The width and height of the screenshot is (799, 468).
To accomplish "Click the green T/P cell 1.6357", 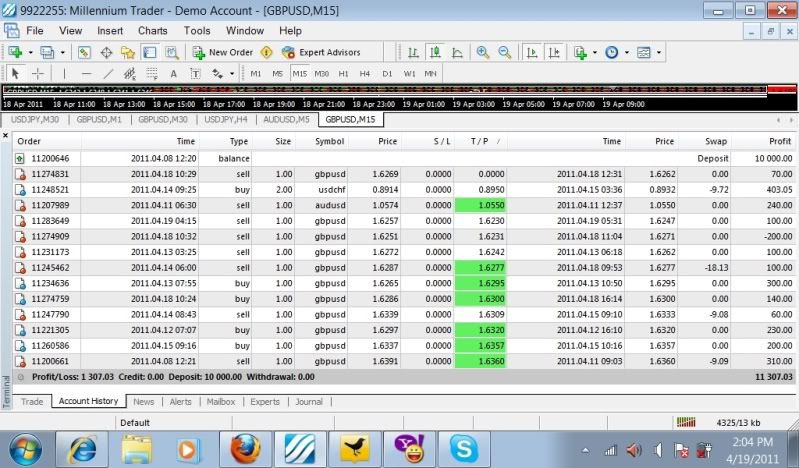I will click(481, 346).
